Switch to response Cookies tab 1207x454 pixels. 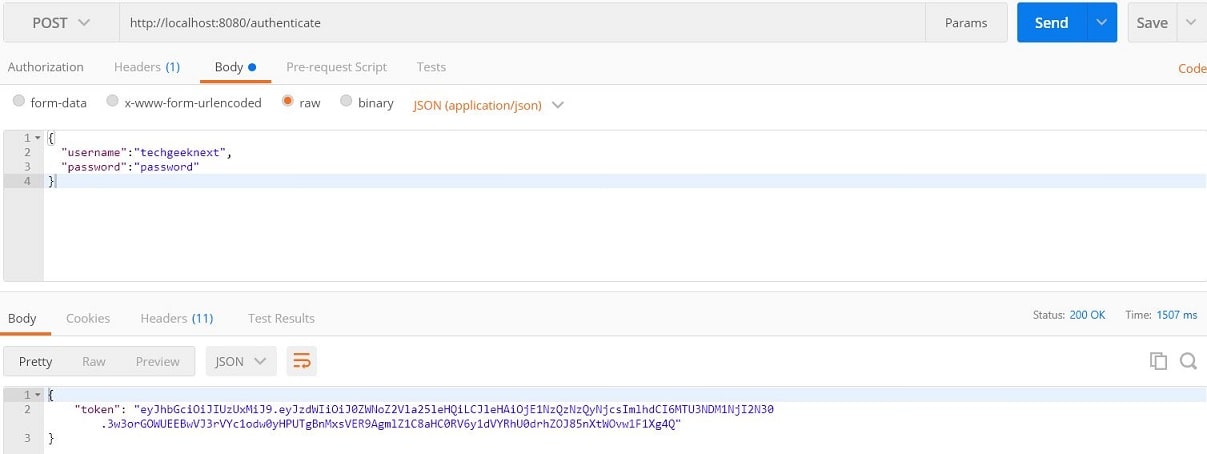click(x=88, y=318)
